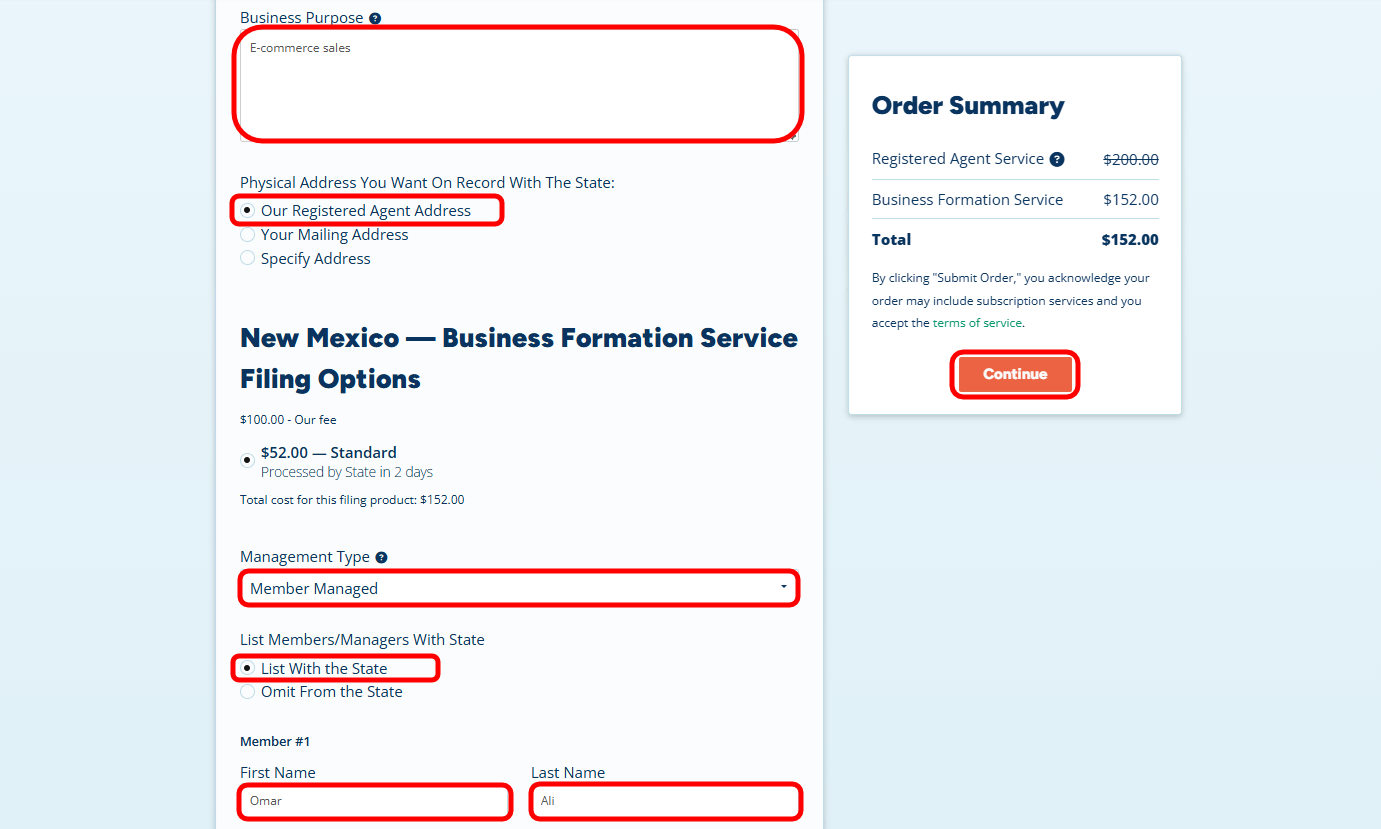Select Omit From the State option

[248, 692]
